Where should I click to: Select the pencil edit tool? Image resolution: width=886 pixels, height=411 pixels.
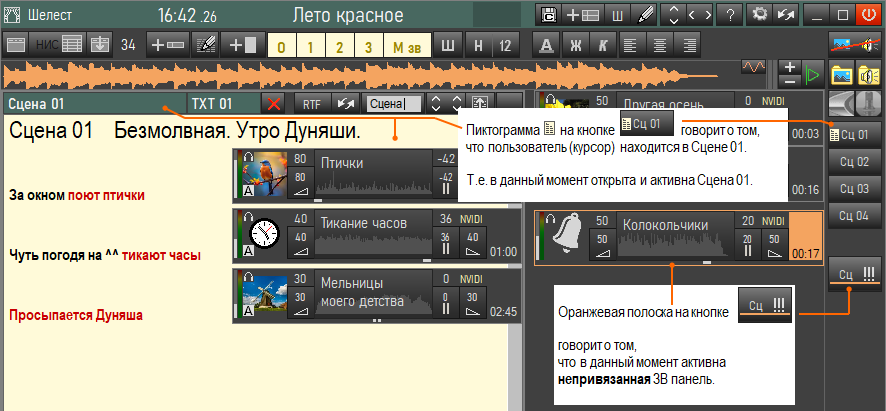(x=644, y=15)
